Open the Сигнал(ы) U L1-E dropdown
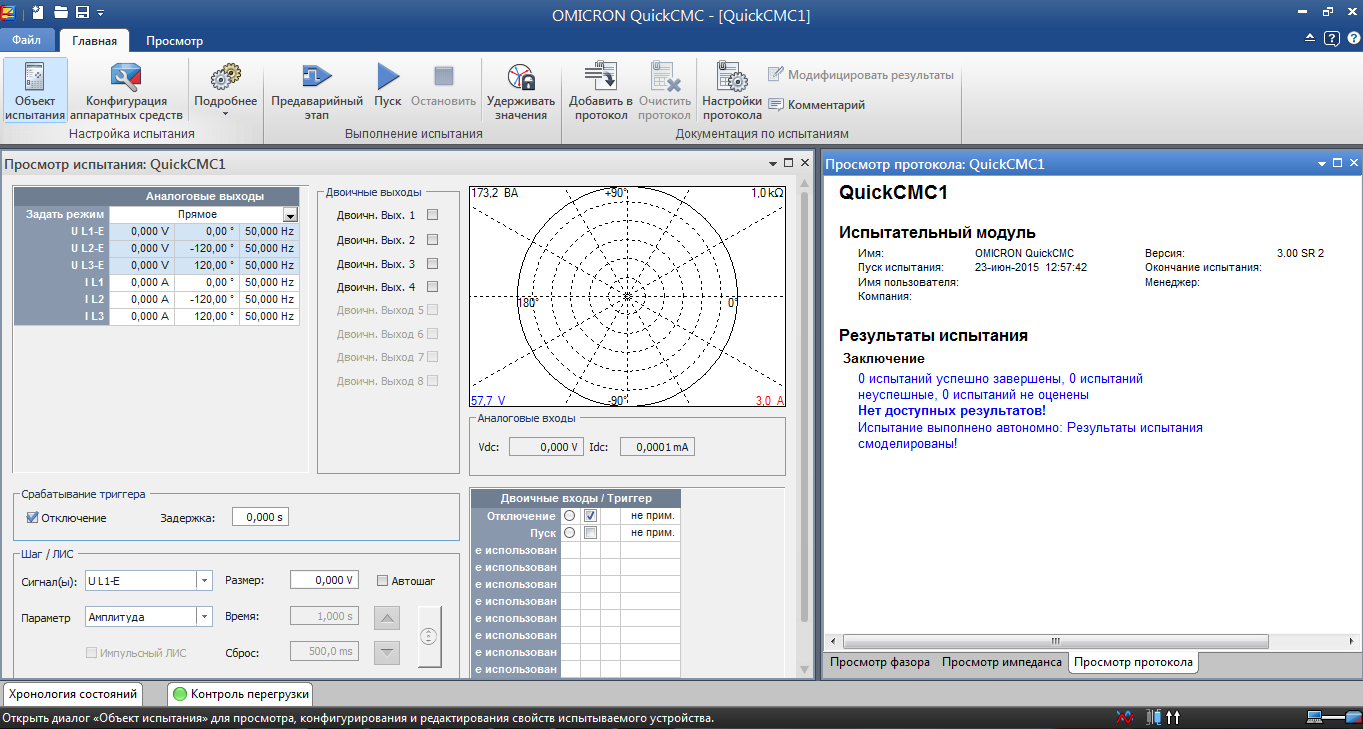 coord(204,581)
